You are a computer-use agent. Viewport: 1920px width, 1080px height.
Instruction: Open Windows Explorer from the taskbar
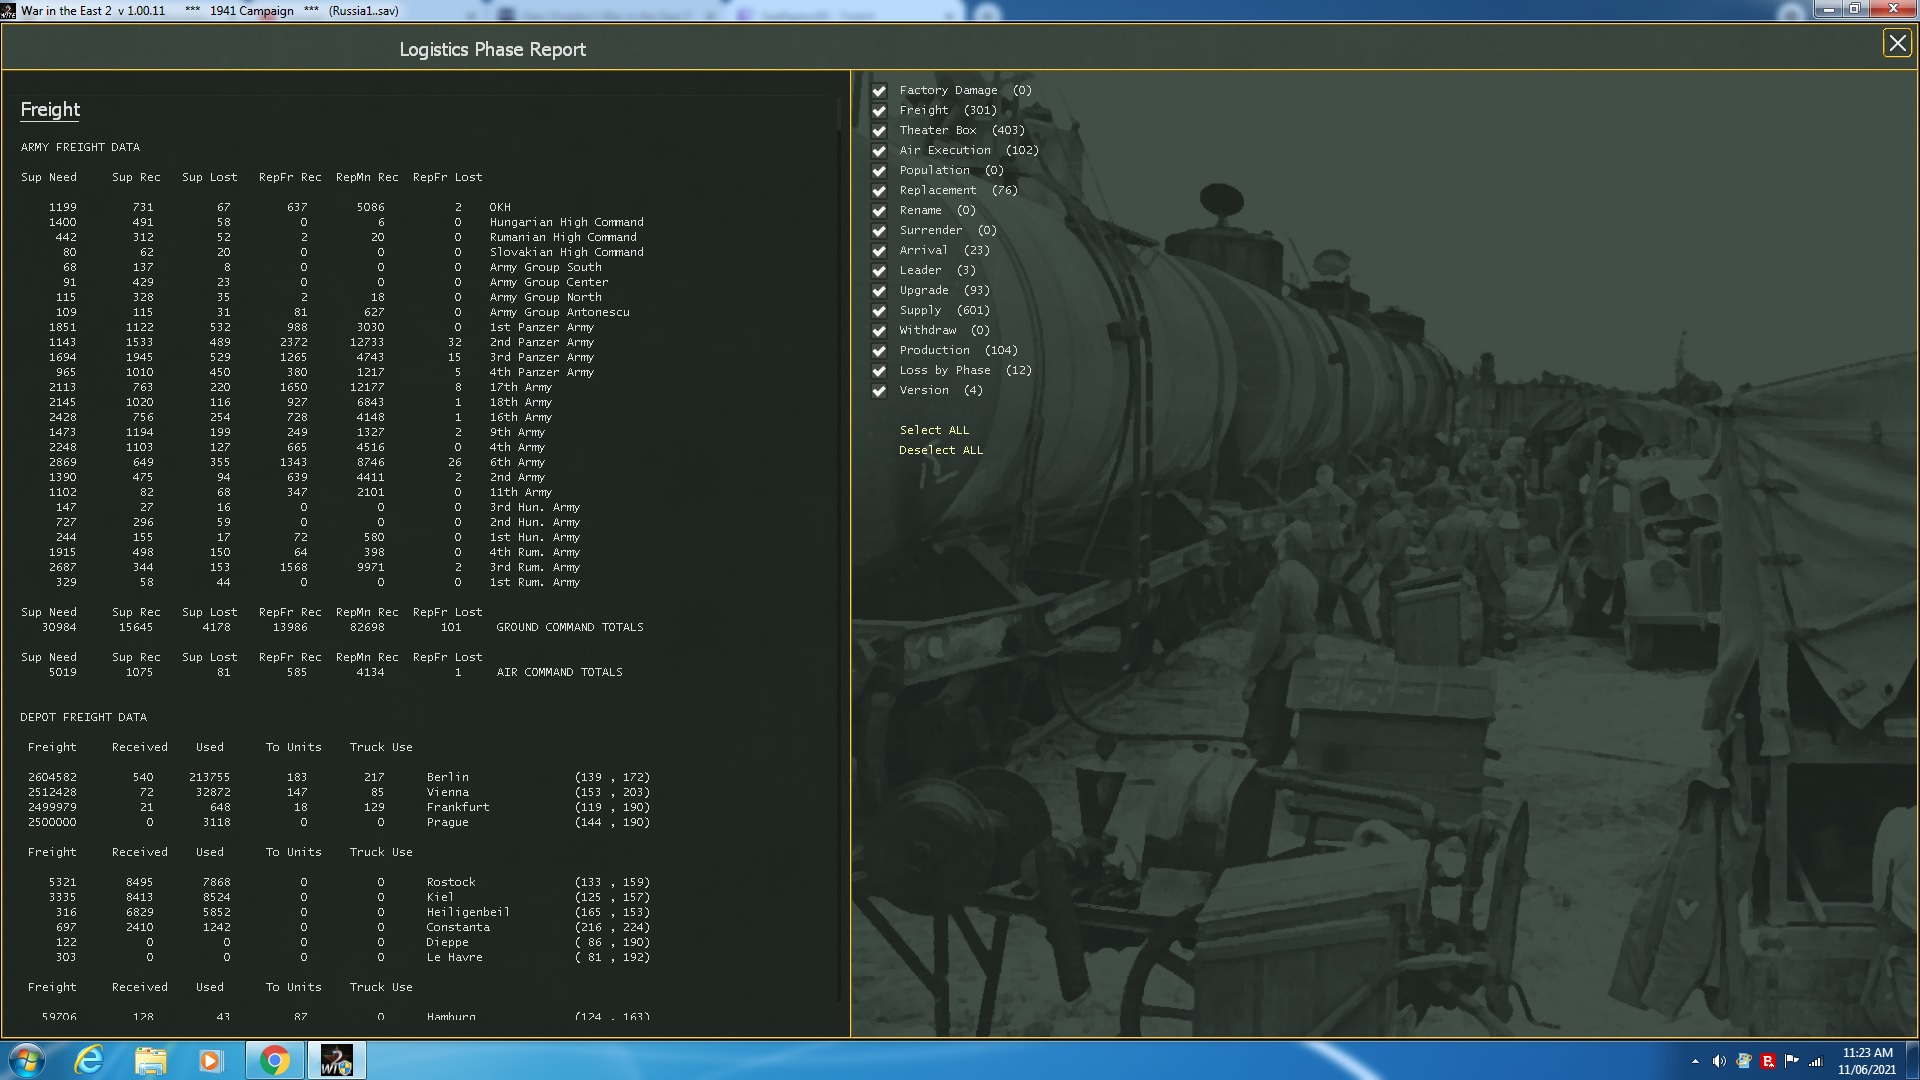(x=151, y=1059)
